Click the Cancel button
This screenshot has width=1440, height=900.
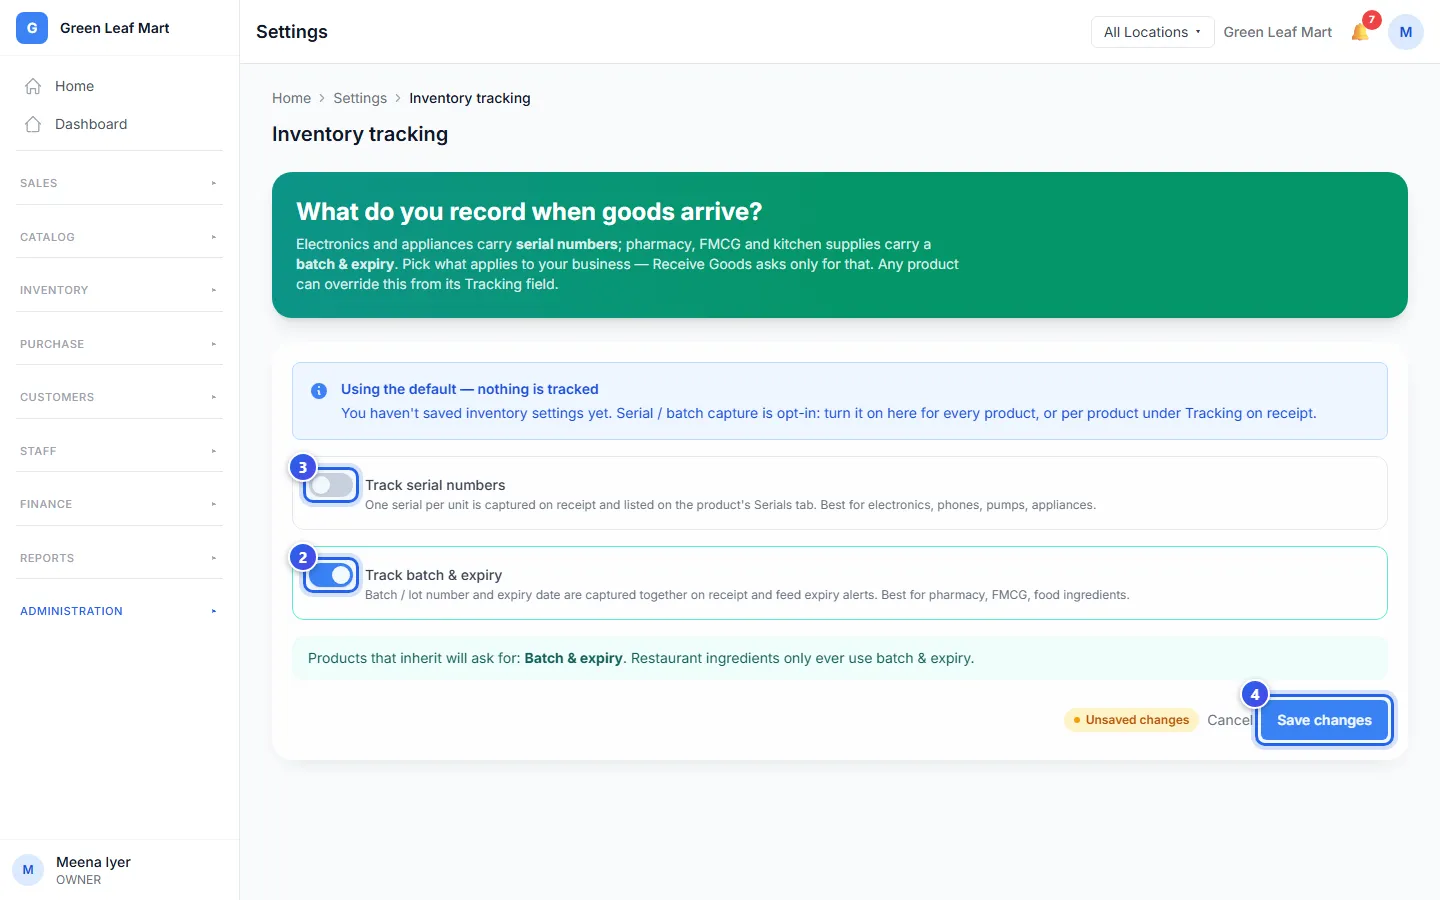[x=1229, y=720]
